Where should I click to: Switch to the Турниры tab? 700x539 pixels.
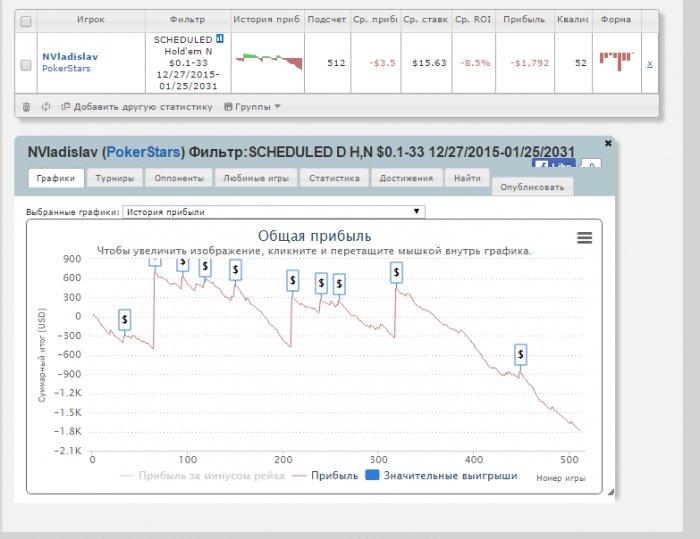(x=115, y=178)
